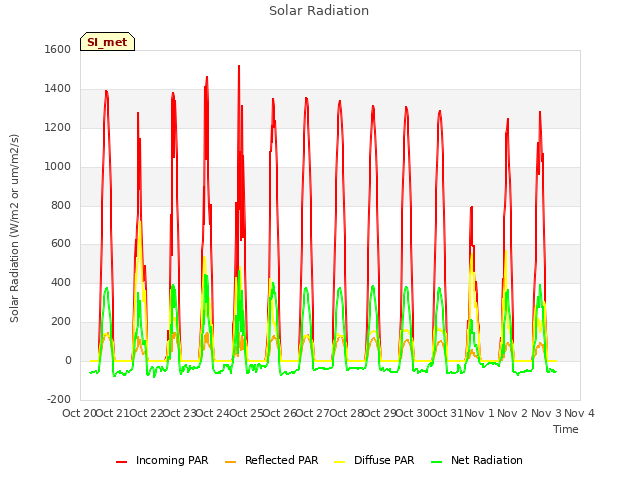The height and width of the screenshot is (480, 640).
Task: Click the x-axis date label Oct 20
Action: tap(79, 413)
